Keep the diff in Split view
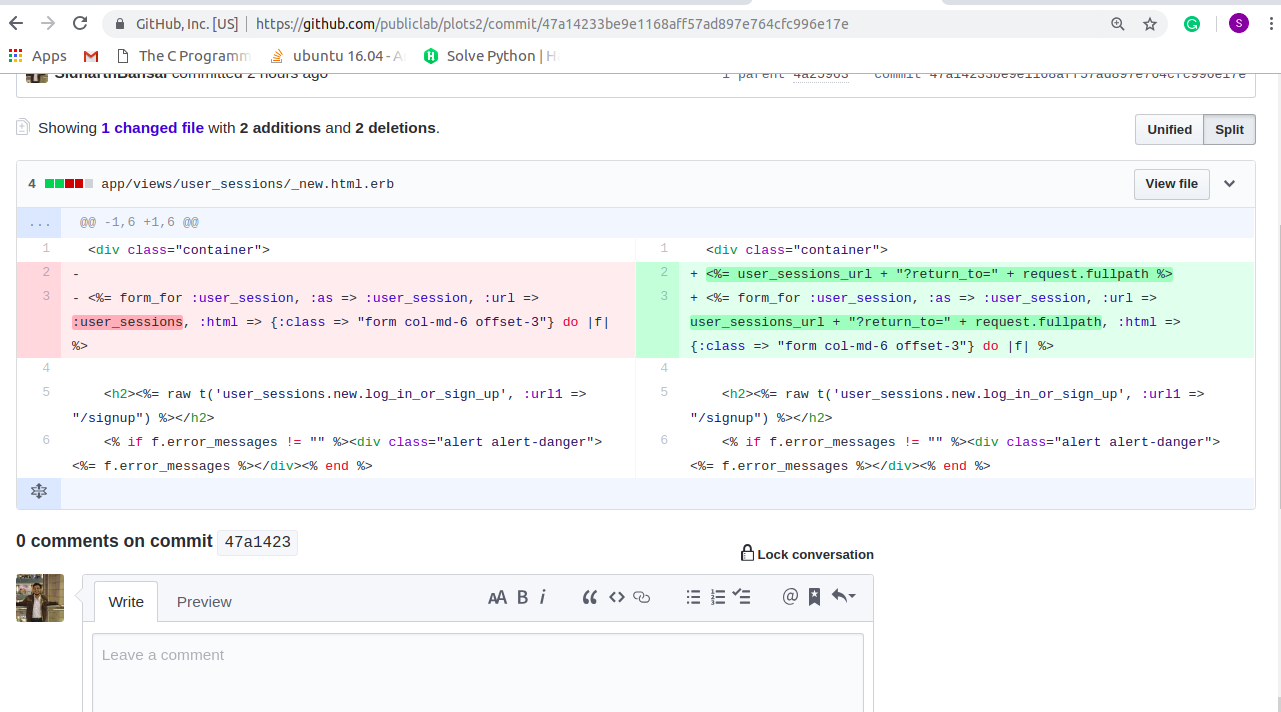This screenshot has height=712, width=1281. [1229, 129]
